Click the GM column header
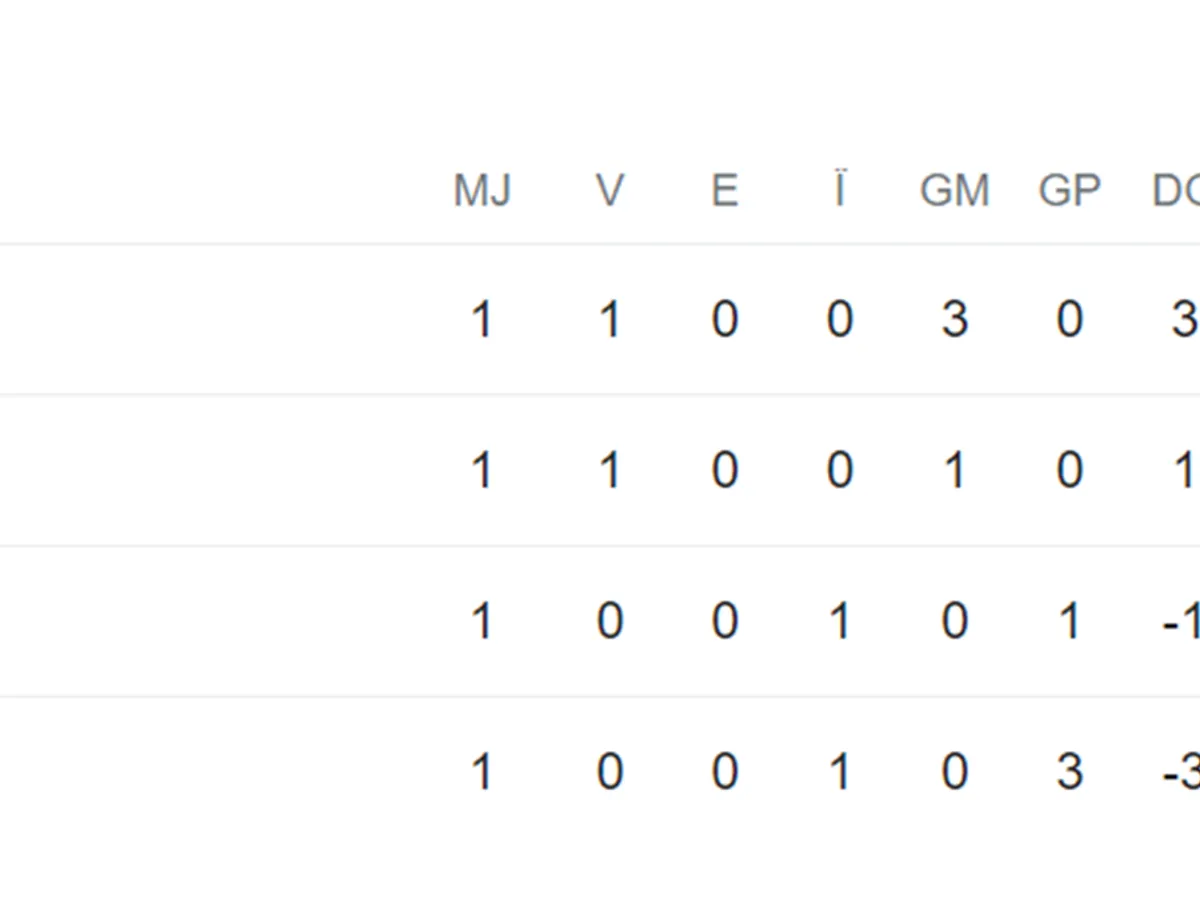This screenshot has width=1200, height=900. [x=954, y=190]
